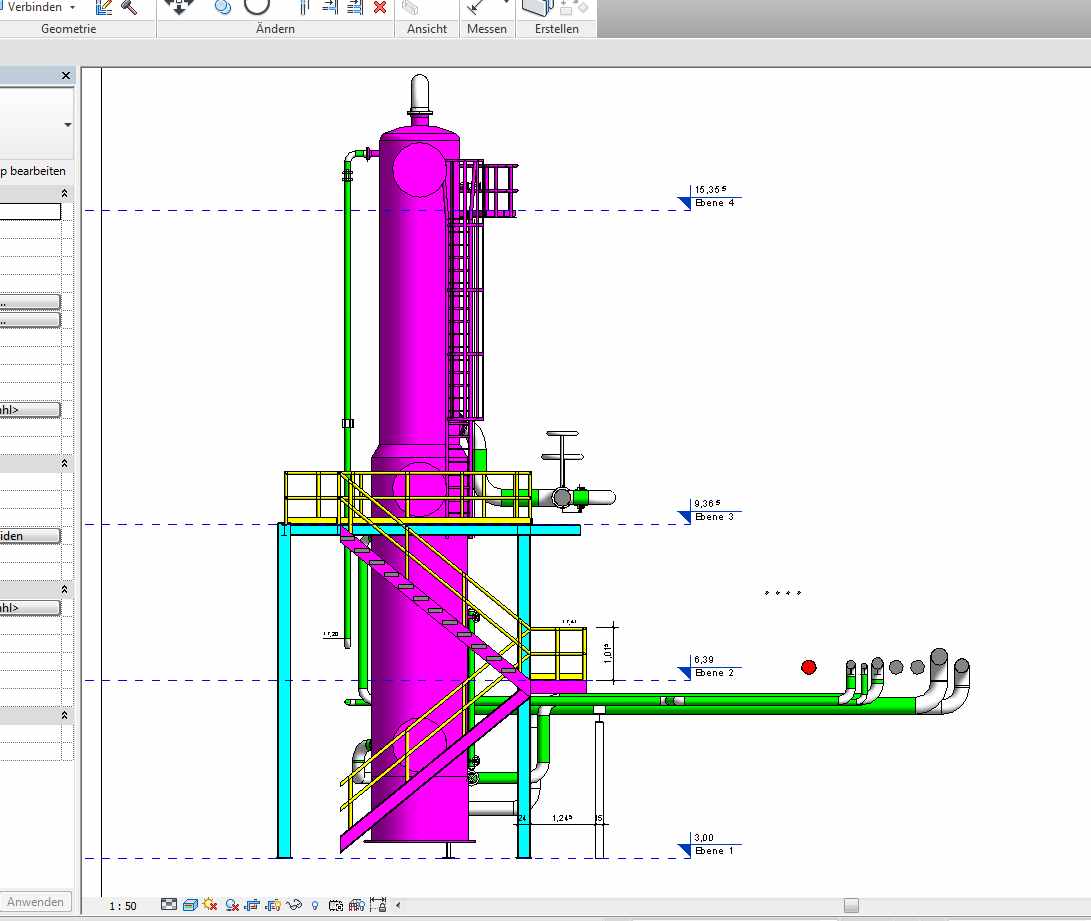This screenshot has width=1091, height=921.
Task: Click the lower of two adjacent ellipsis buttons
Action: [x=30, y=321]
